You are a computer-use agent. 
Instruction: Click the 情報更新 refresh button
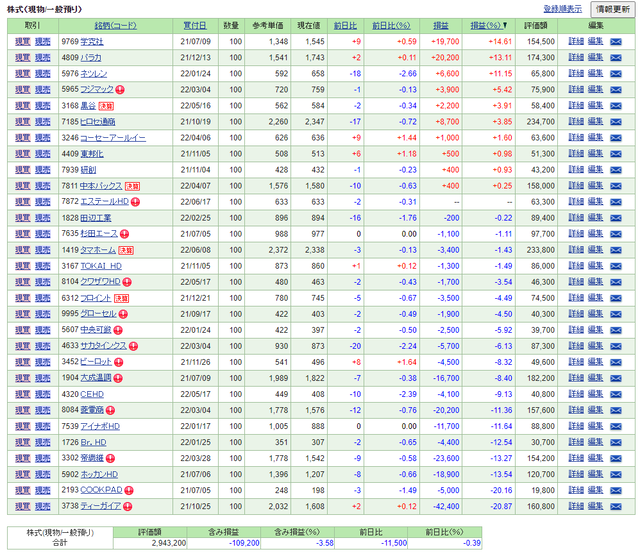coord(613,9)
